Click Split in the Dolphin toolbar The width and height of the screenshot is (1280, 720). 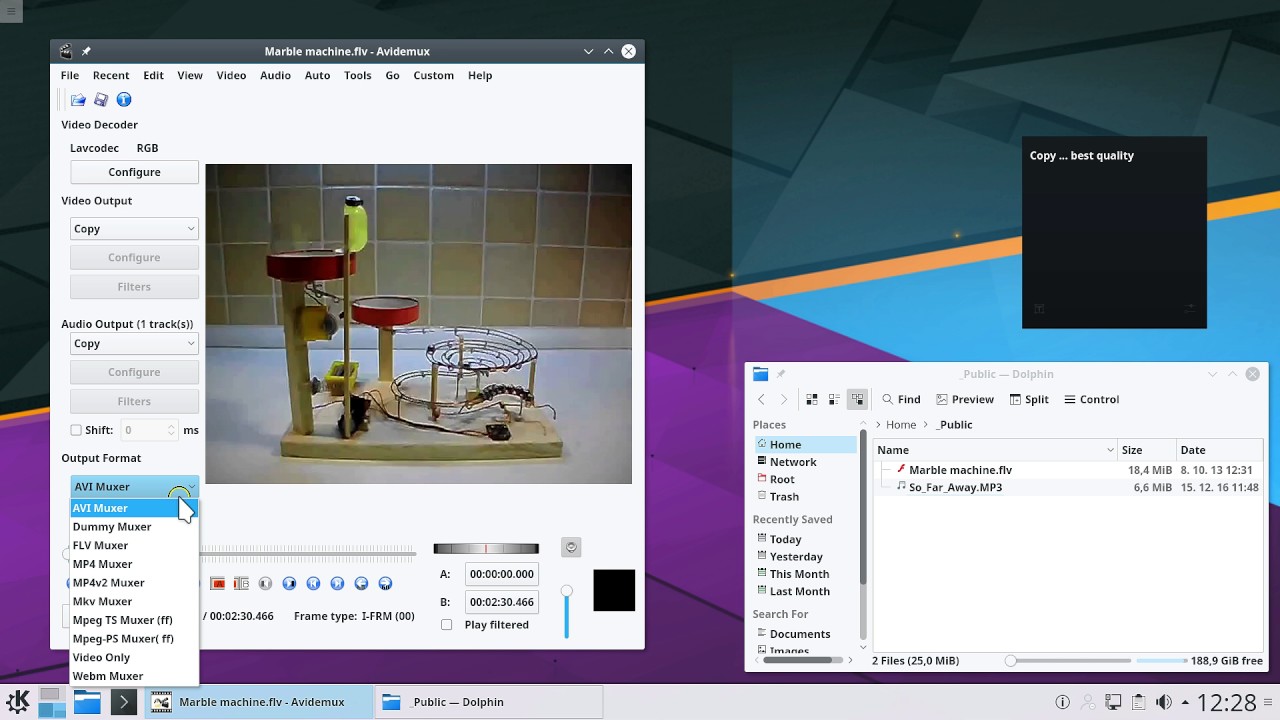pos(1029,399)
